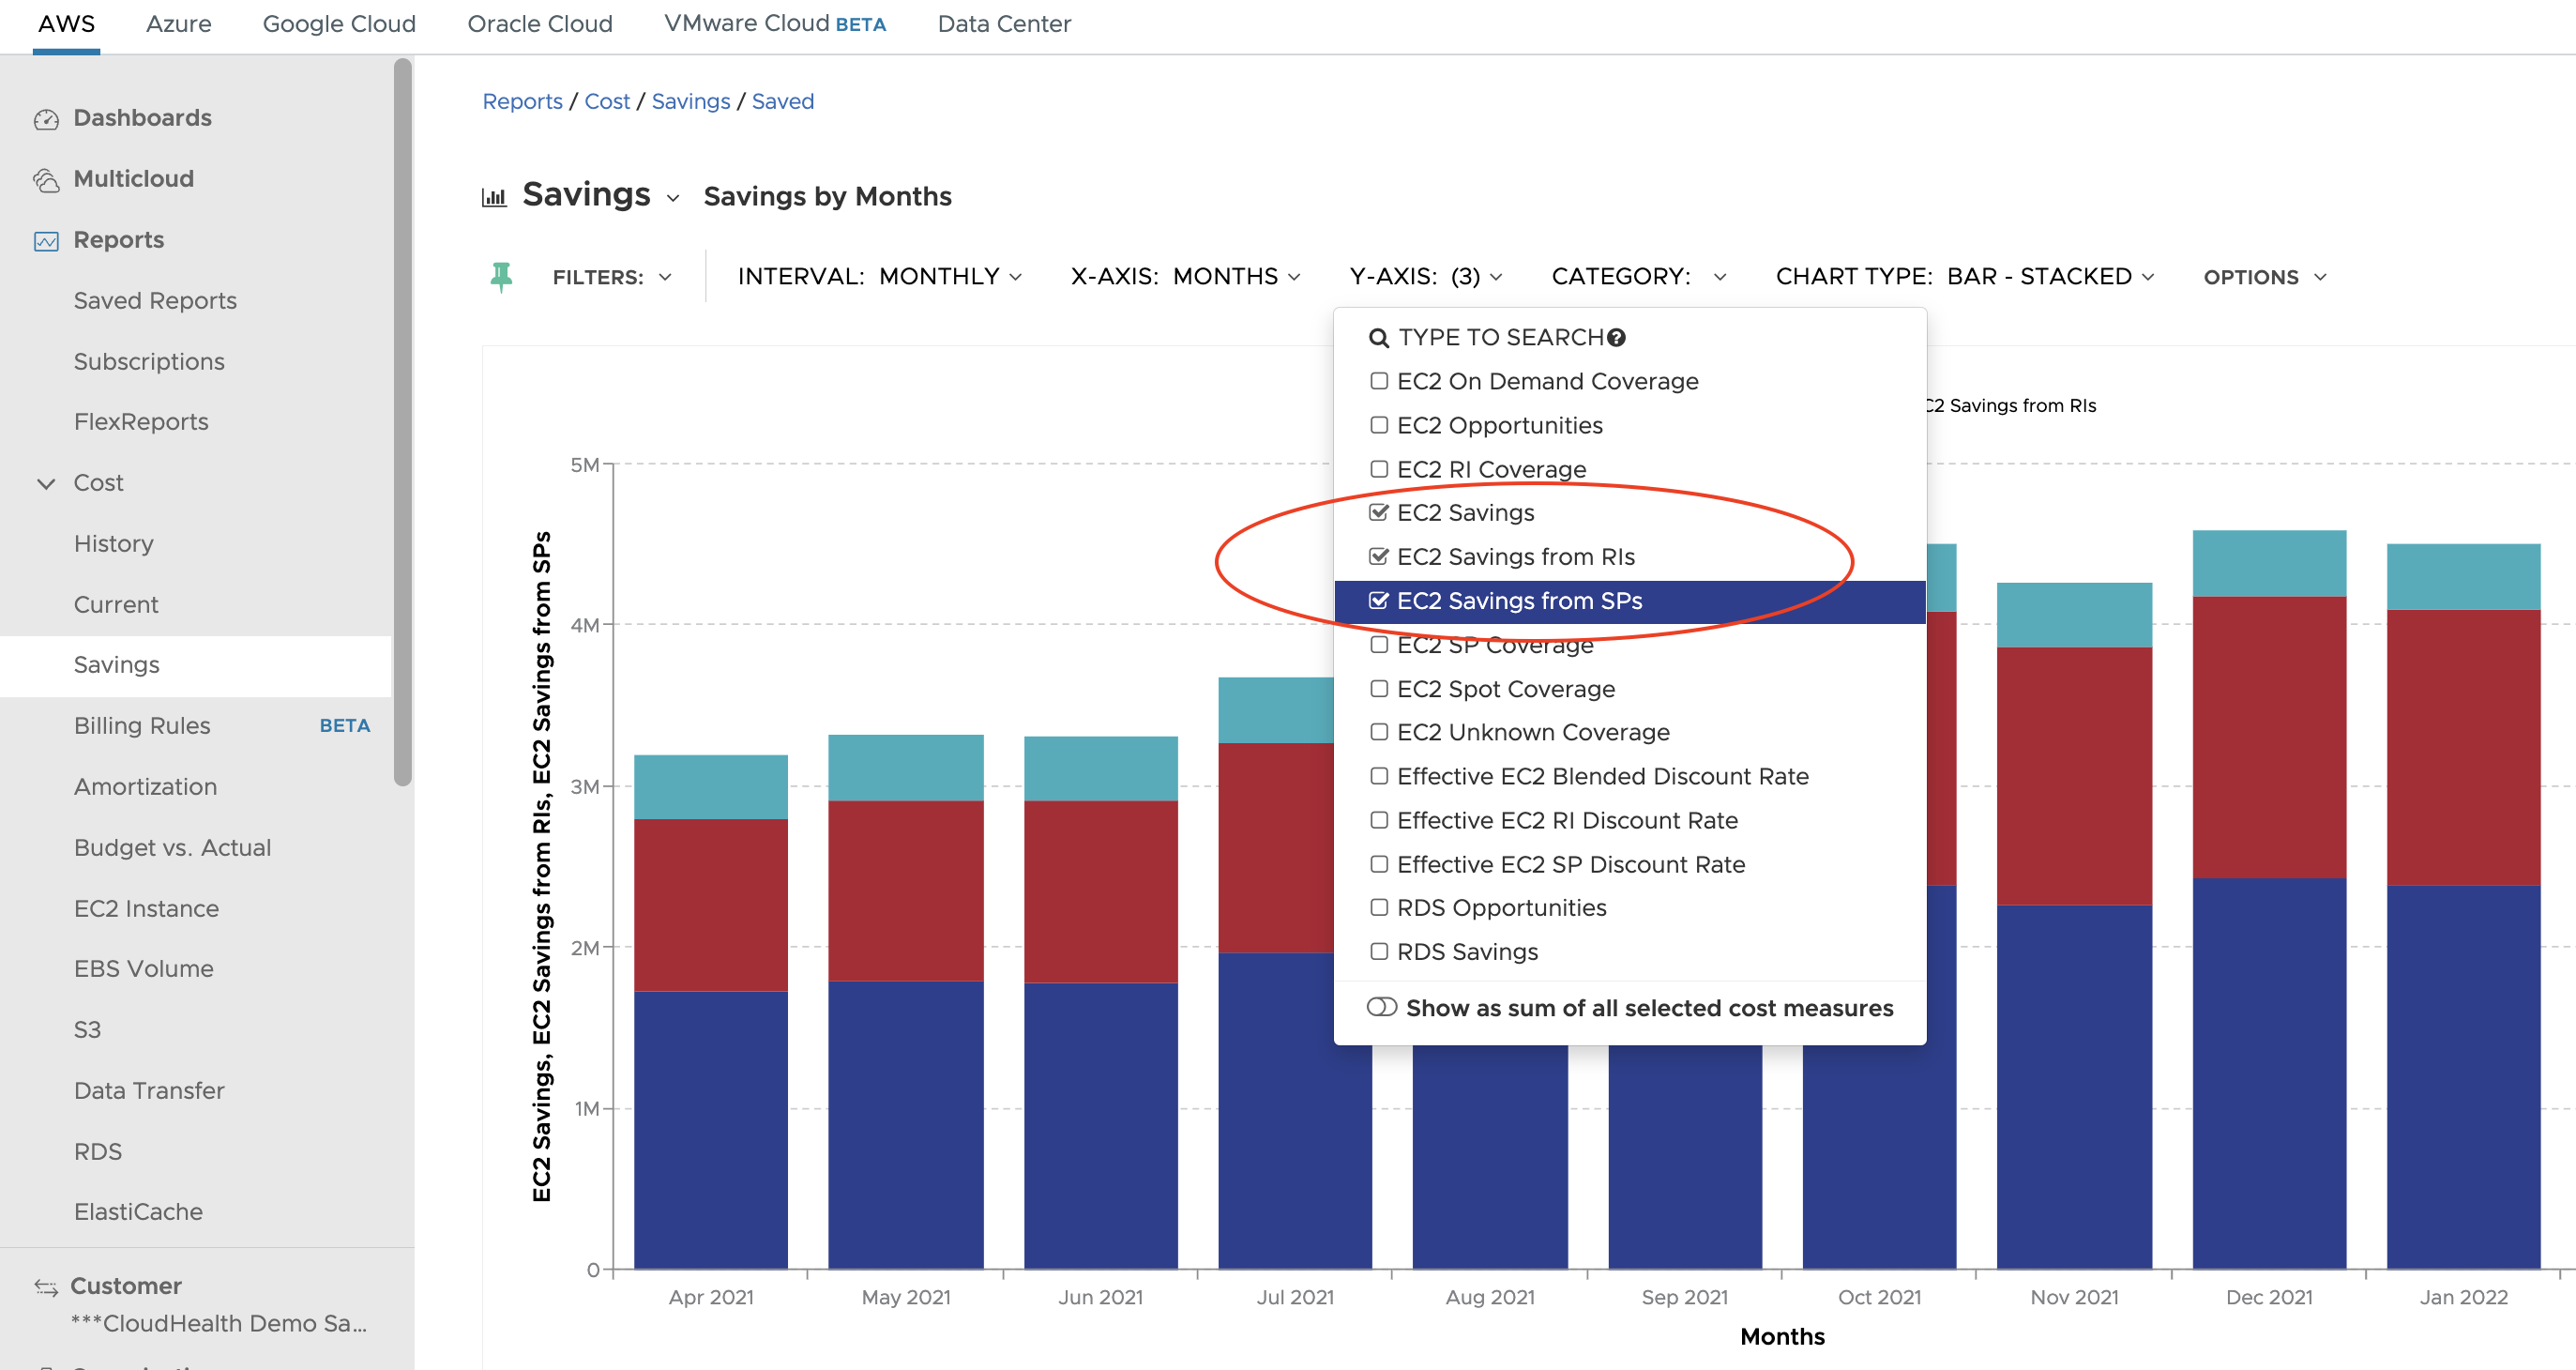
Task: Open the Google Cloud tab
Action: coord(339,24)
